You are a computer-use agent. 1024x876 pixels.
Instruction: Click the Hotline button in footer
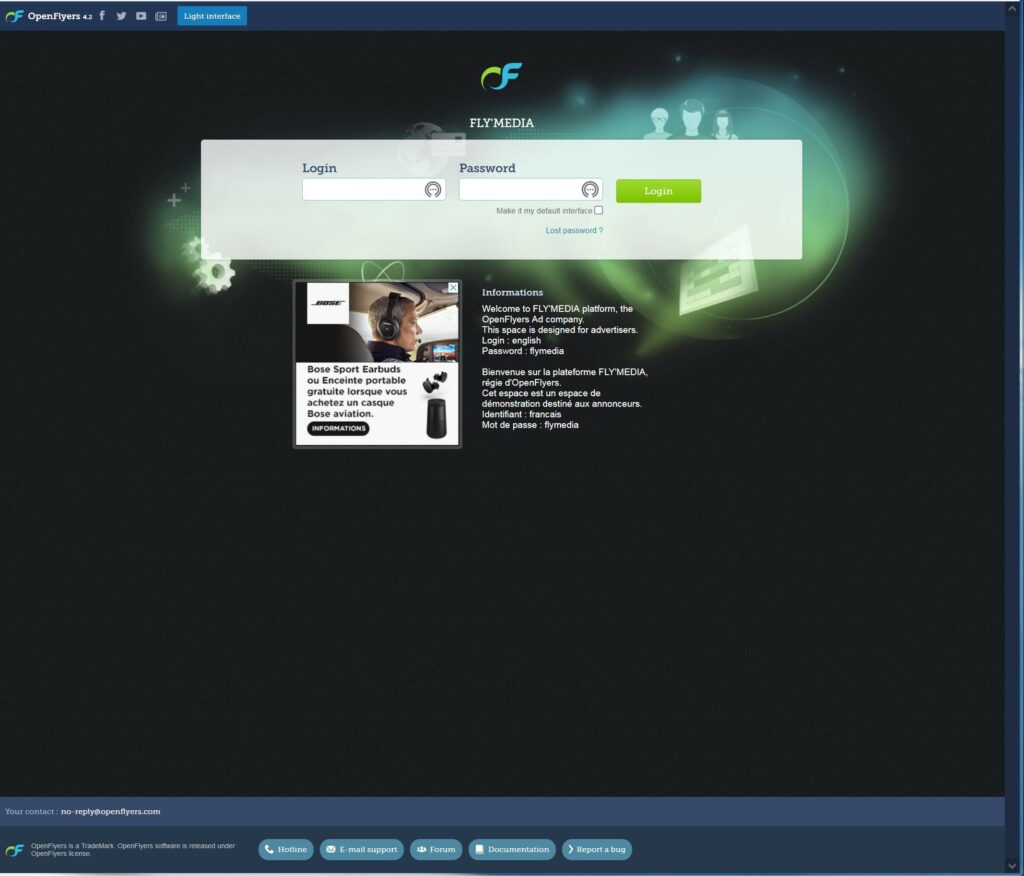point(286,850)
